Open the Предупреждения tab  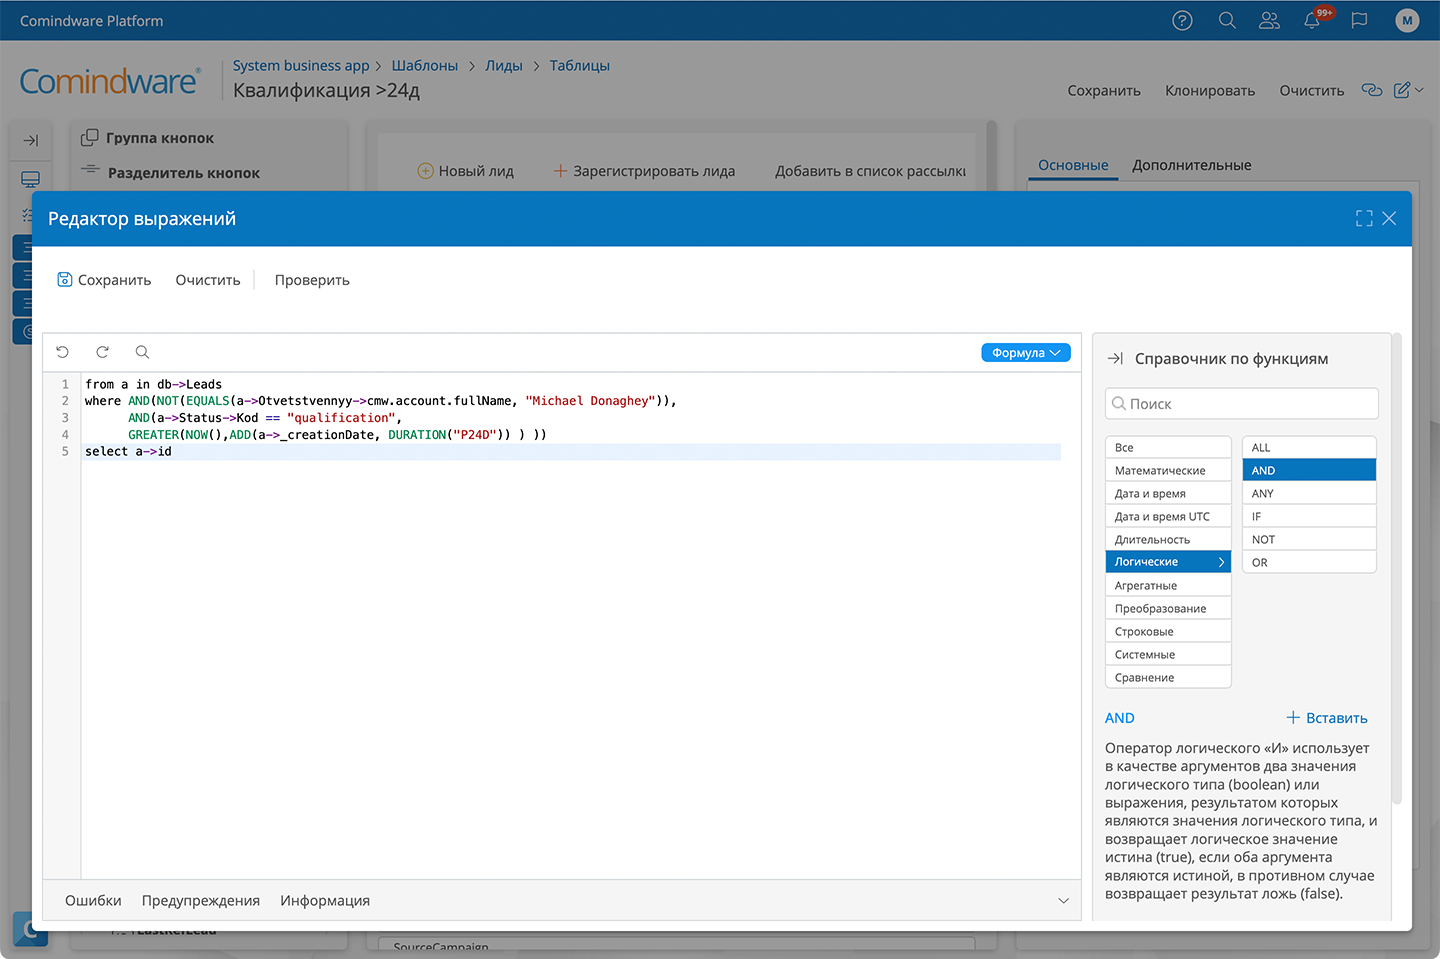pyautogui.click(x=201, y=901)
